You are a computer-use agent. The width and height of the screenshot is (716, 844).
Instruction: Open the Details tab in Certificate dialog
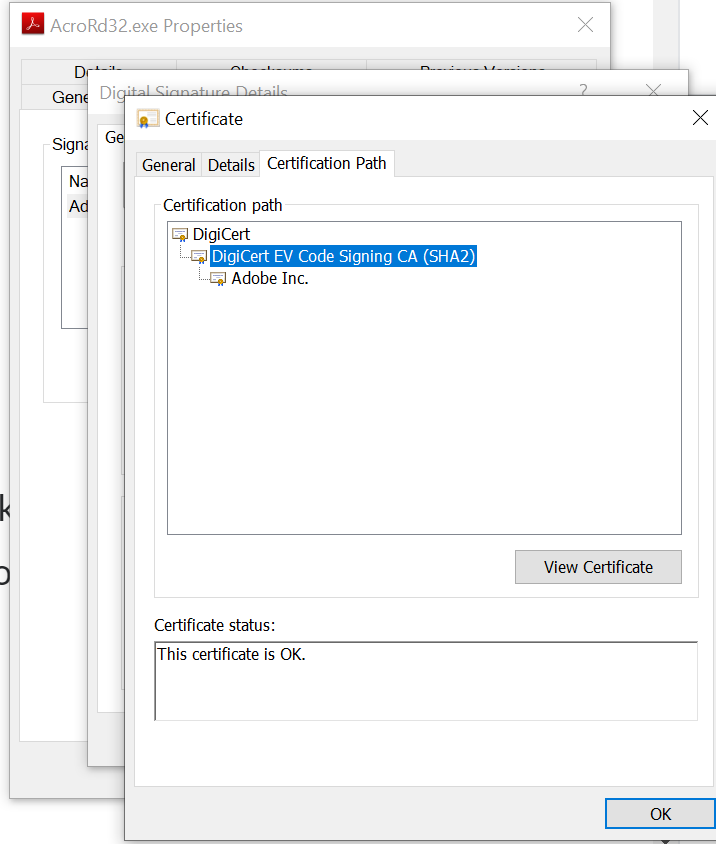[231, 165]
